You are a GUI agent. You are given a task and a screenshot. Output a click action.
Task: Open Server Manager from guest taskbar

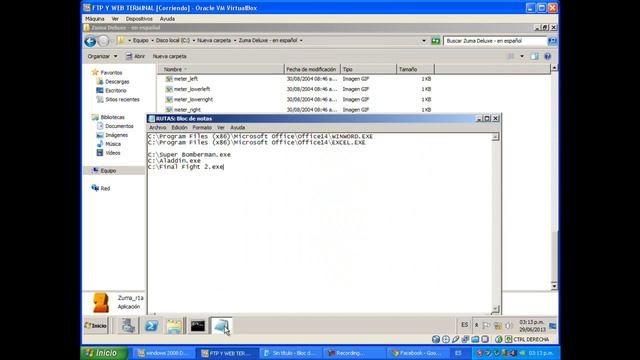point(128,326)
